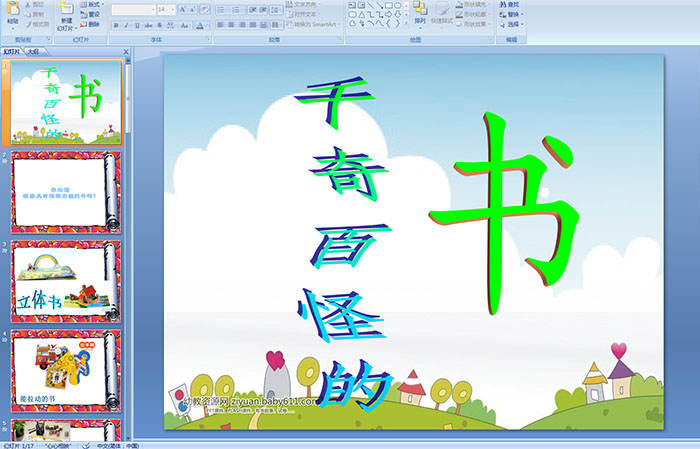The height and width of the screenshot is (449, 700).
Task: Select the Right Brace shape
Action: [x=397, y=23]
